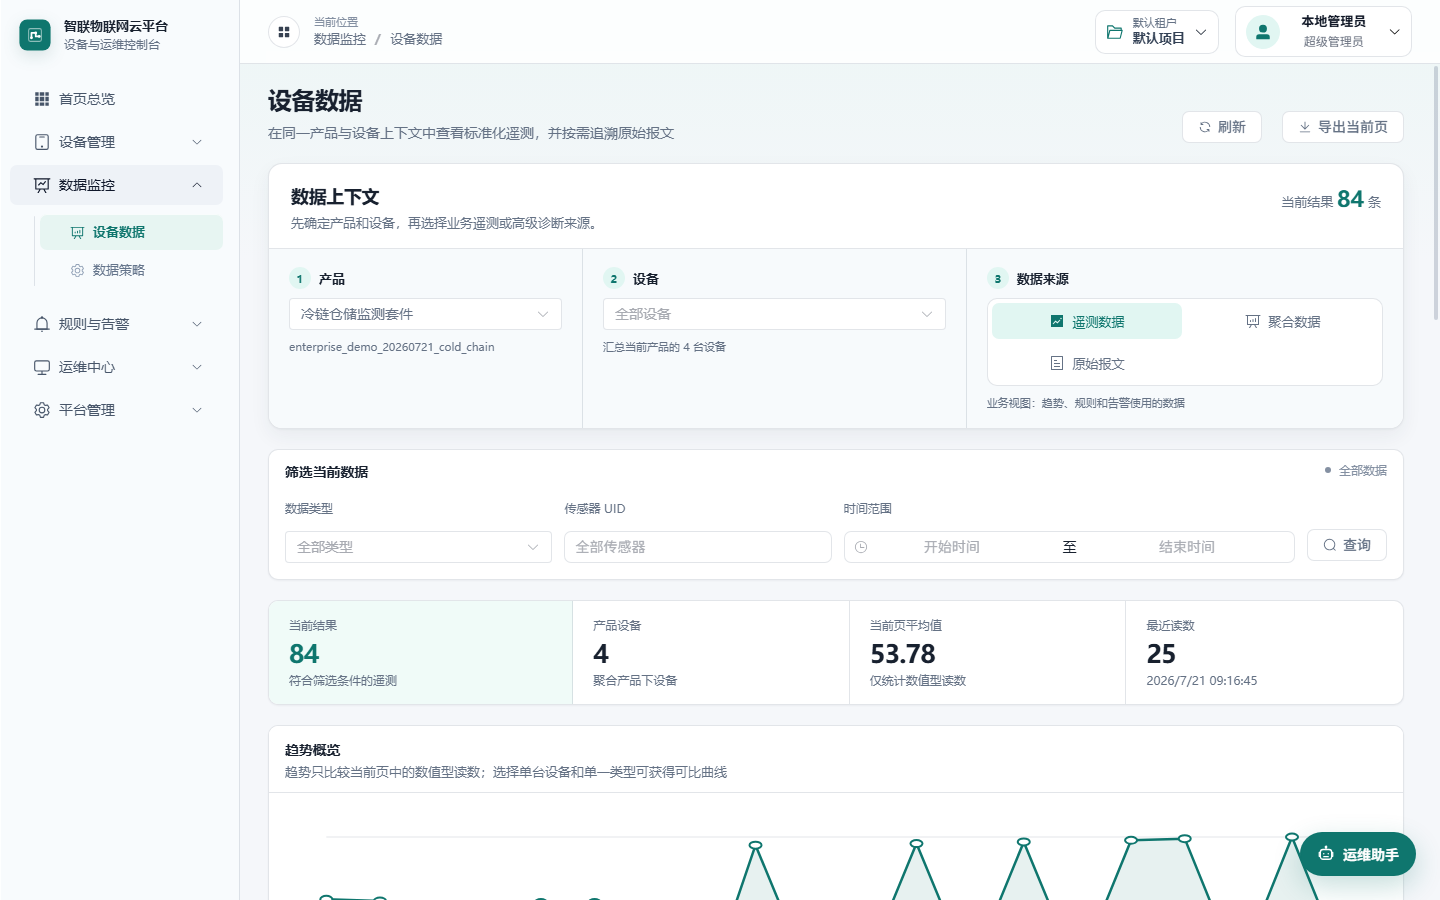Image resolution: width=1440 pixels, height=900 pixels.
Task: Click the 设备管理 device icon
Action: [x=42, y=142]
